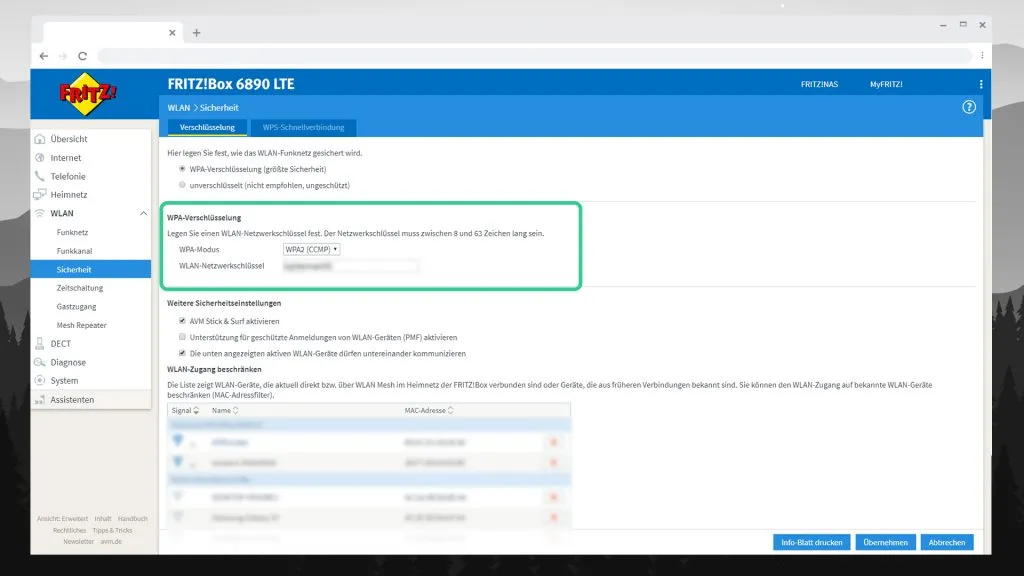
Task: Click the DECT handset icon
Action: 40,344
